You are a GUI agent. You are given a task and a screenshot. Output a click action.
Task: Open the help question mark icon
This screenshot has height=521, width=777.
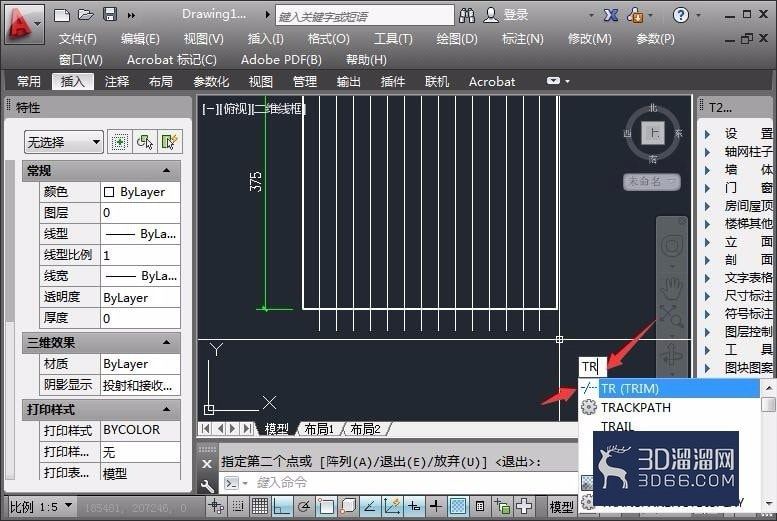click(x=680, y=15)
